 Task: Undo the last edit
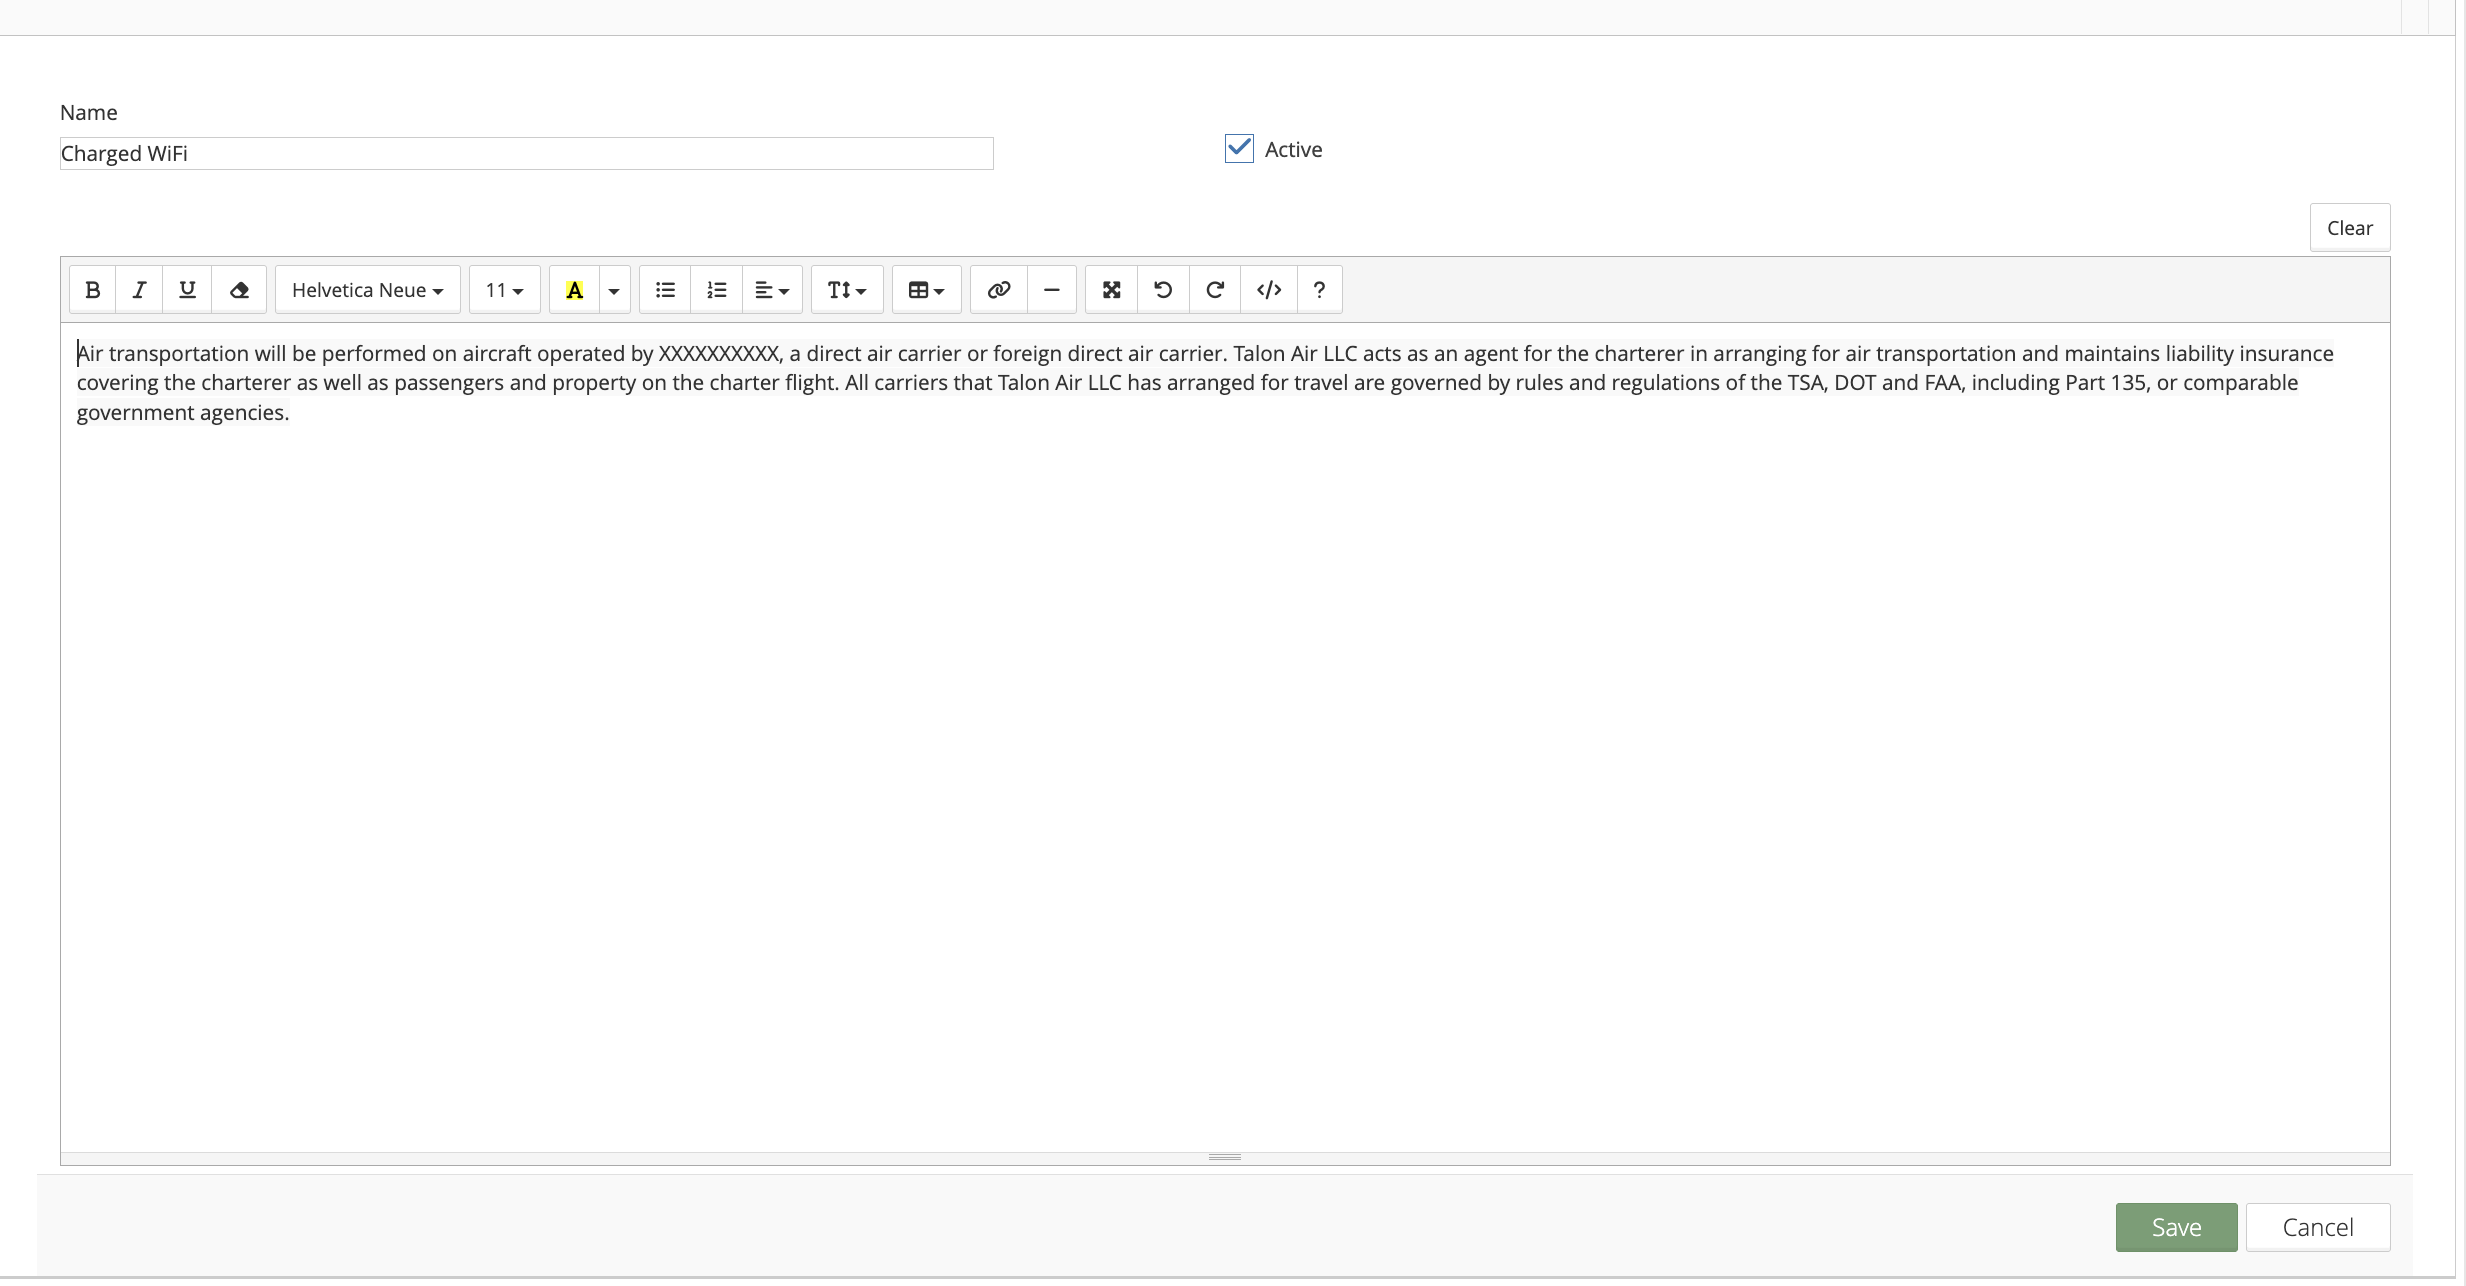coord(1163,290)
